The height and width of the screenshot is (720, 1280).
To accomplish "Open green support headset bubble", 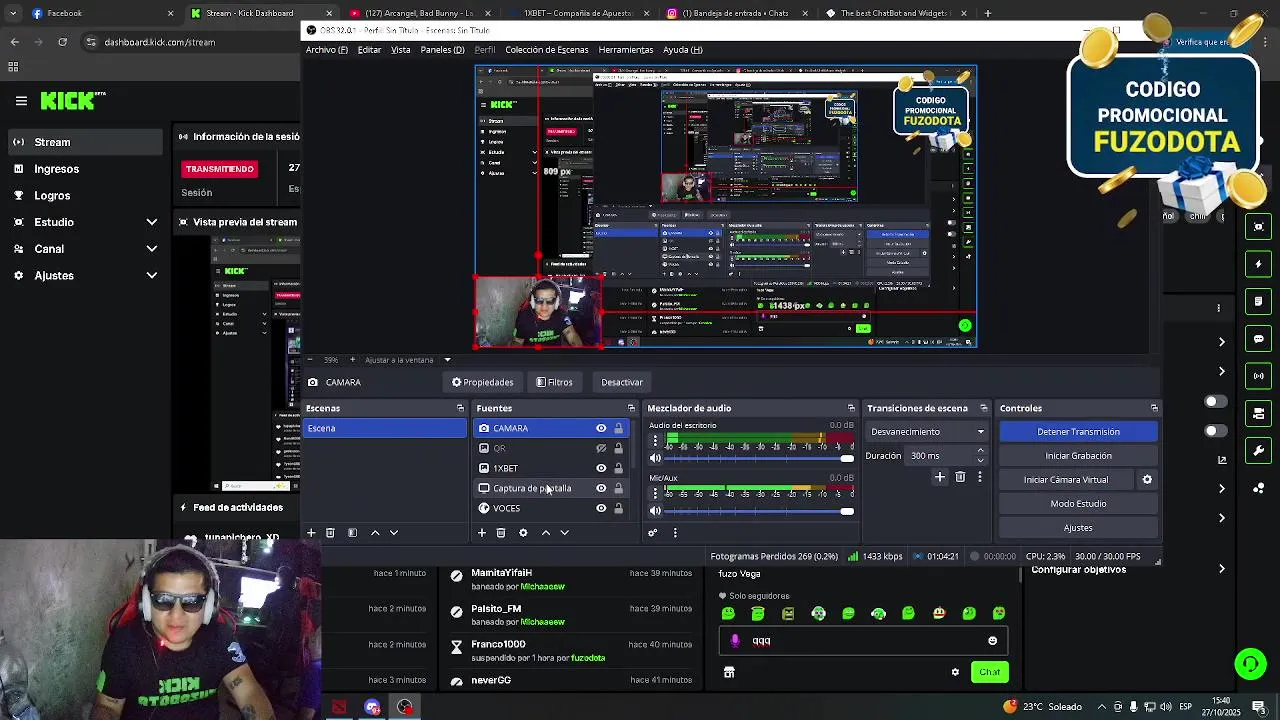I will [1249, 664].
